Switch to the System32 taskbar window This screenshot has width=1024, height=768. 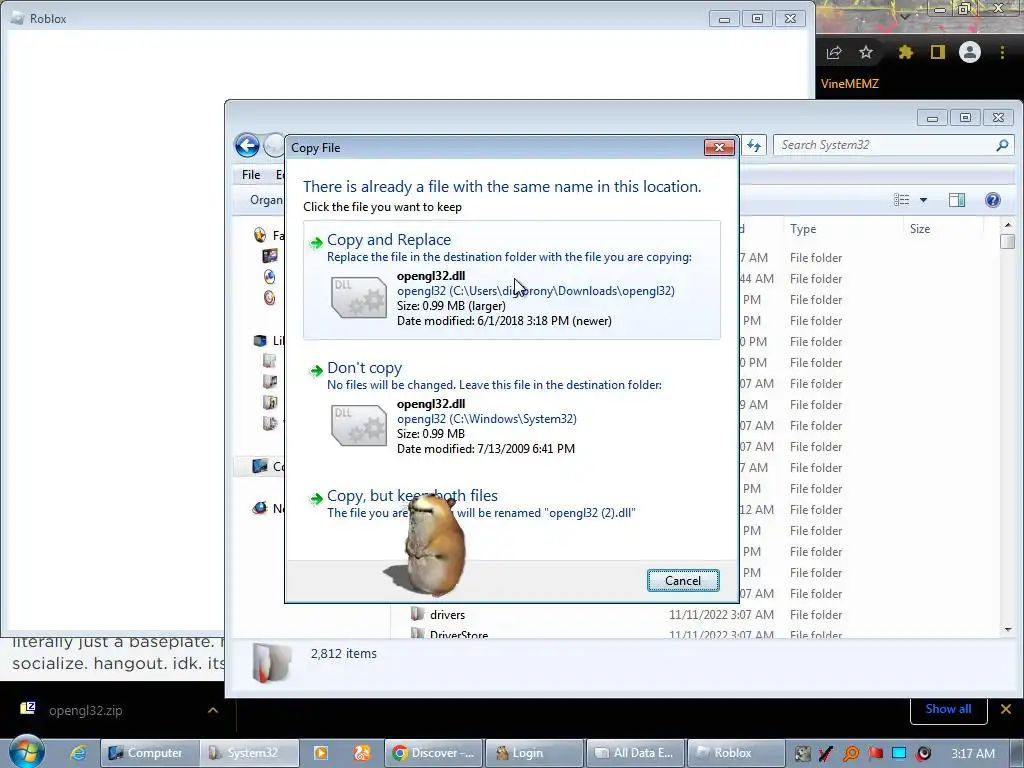point(249,753)
